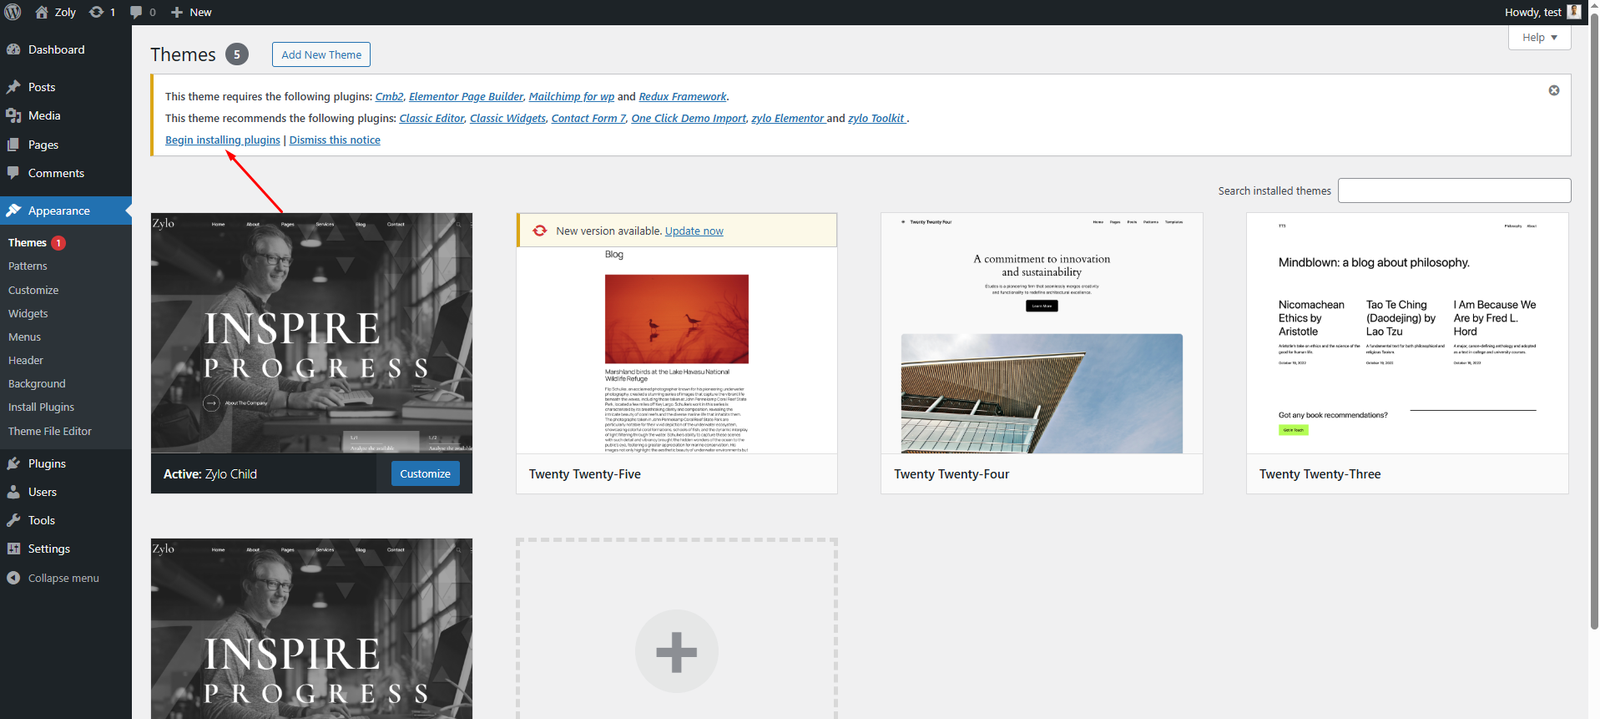The width and height of the screenshot is (1600, 719).
Task: Click Update now for Twenty Twenty-Five
Action: click(x=693, y=231)
